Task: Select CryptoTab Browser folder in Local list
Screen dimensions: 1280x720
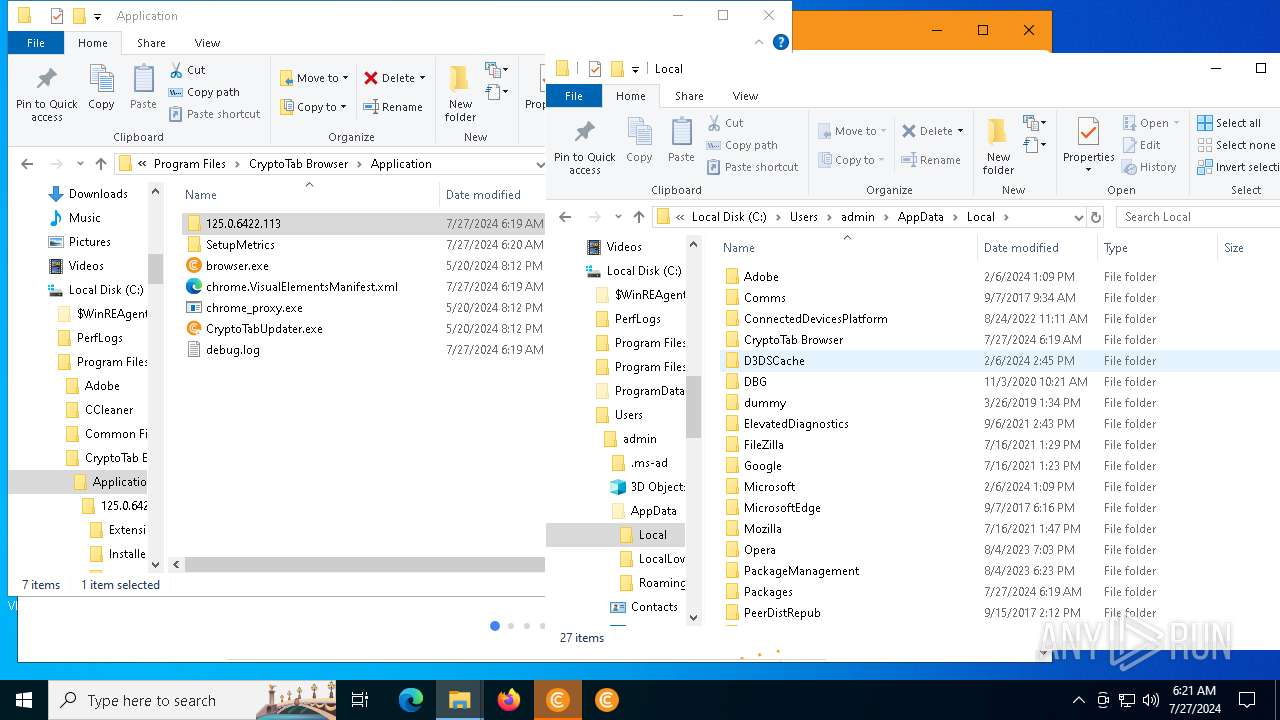Action: [793, 340]
